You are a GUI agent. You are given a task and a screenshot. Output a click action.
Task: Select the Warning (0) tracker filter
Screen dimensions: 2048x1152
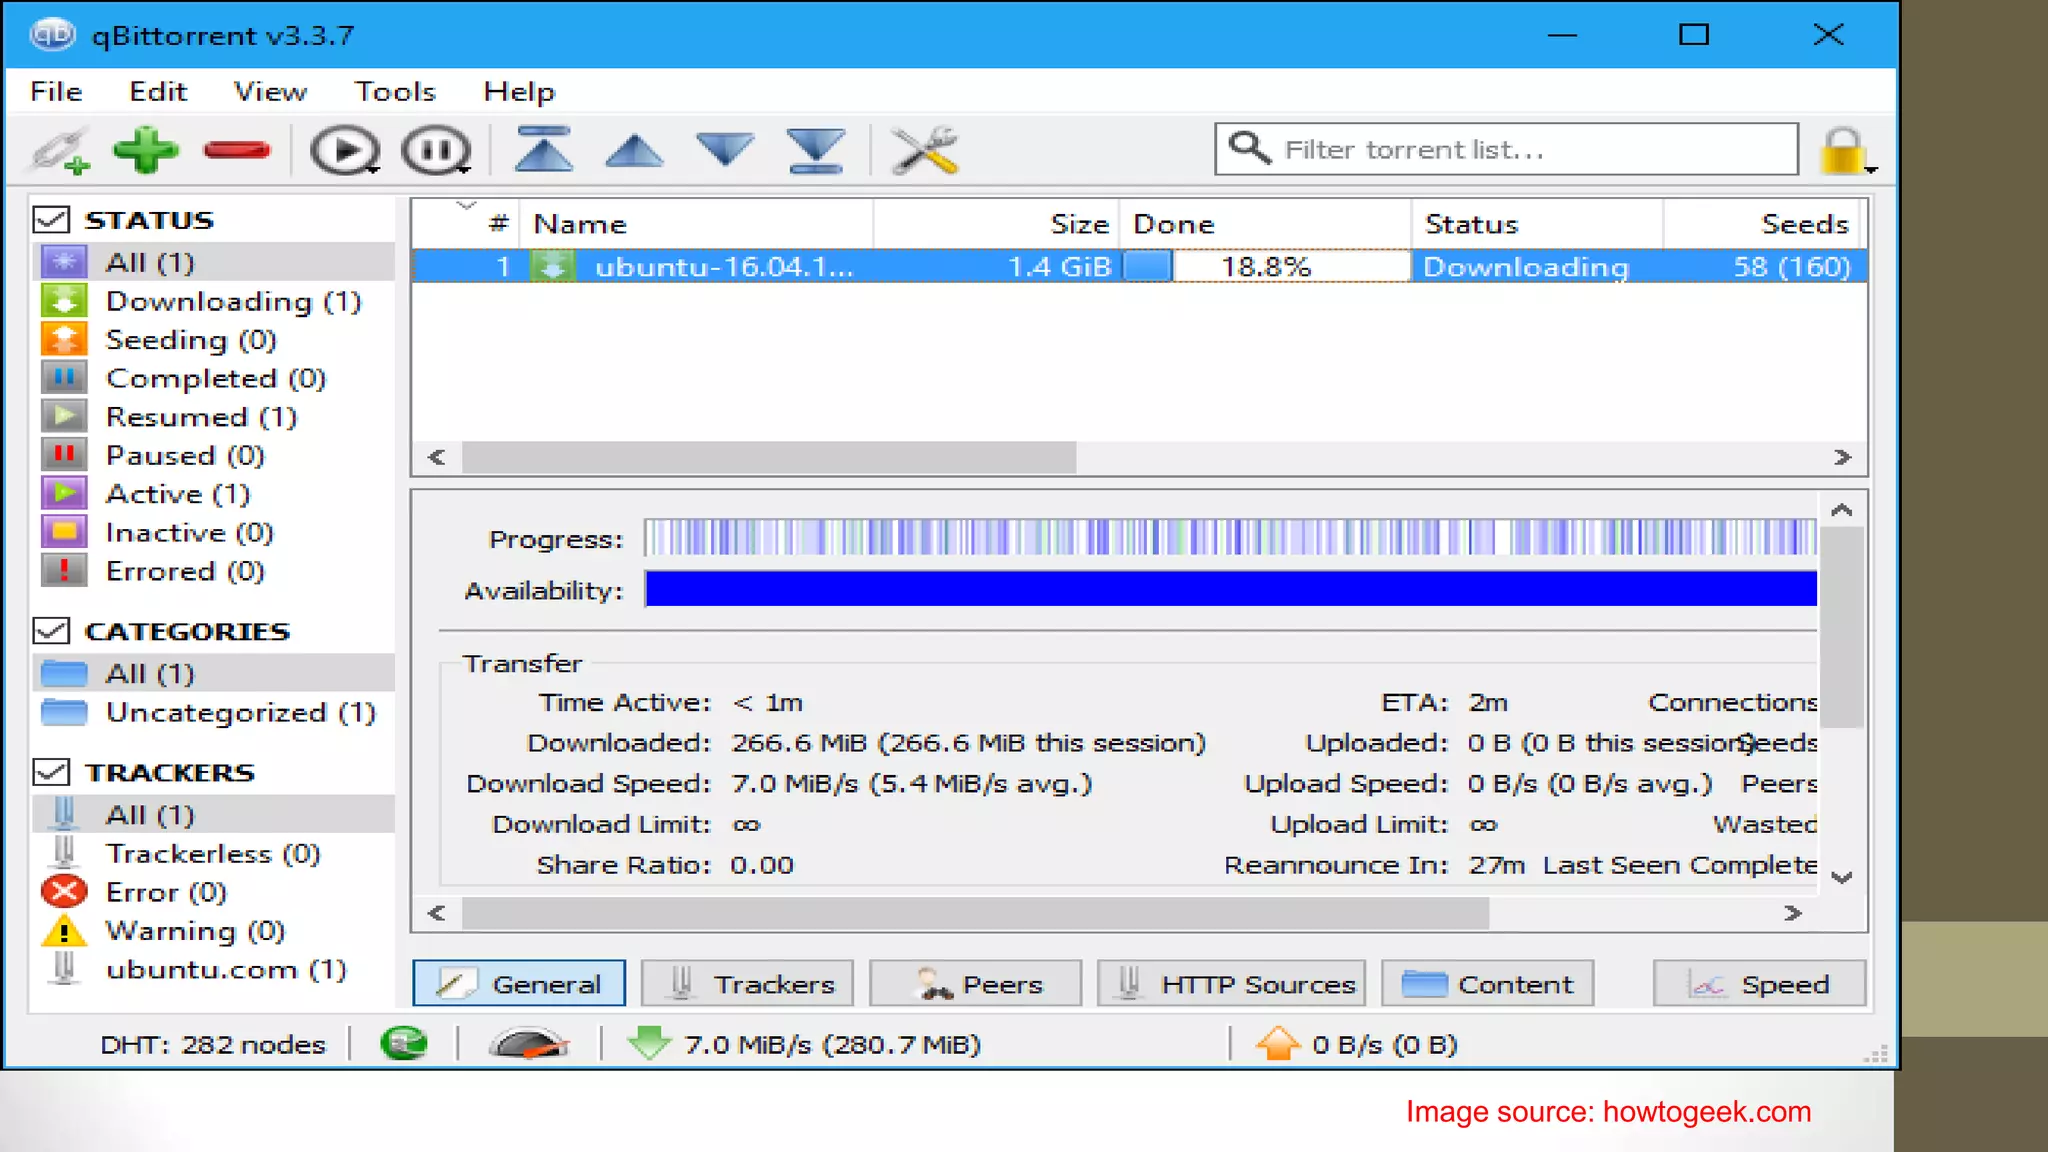click(214, 930)
